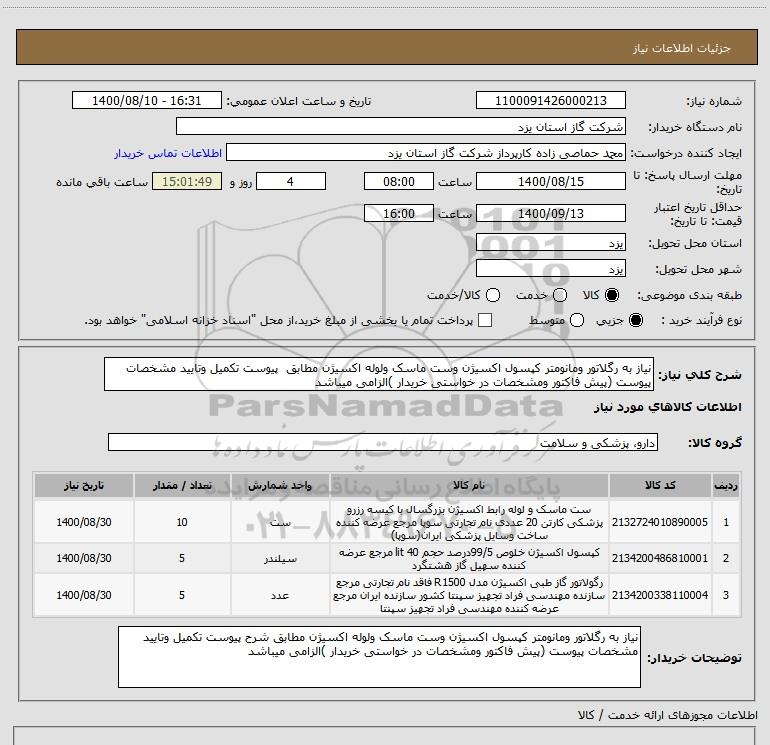Open the اطلاعات تماس خریدار link
Screen dimensions: 770x745
168,153
